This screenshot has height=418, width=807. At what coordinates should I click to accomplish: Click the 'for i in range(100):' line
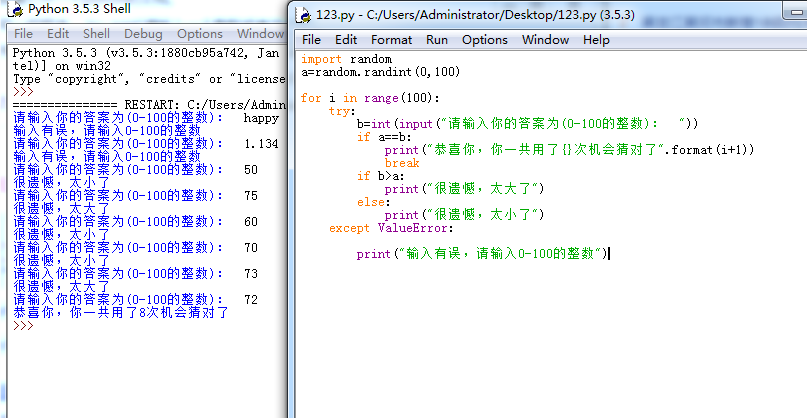[x=371, y=98]
